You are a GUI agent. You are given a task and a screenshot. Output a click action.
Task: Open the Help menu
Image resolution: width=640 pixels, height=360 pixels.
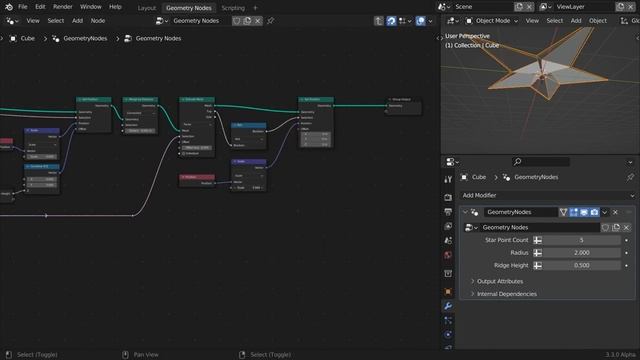coord(115,7)
